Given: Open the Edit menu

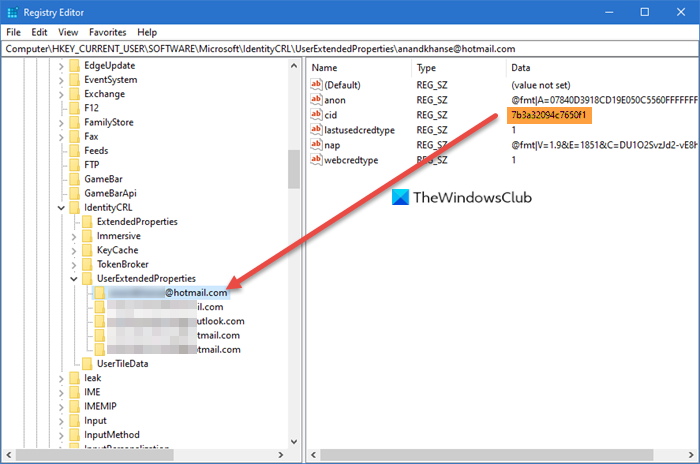Looking at the screenshot, I should pos(39,32).
